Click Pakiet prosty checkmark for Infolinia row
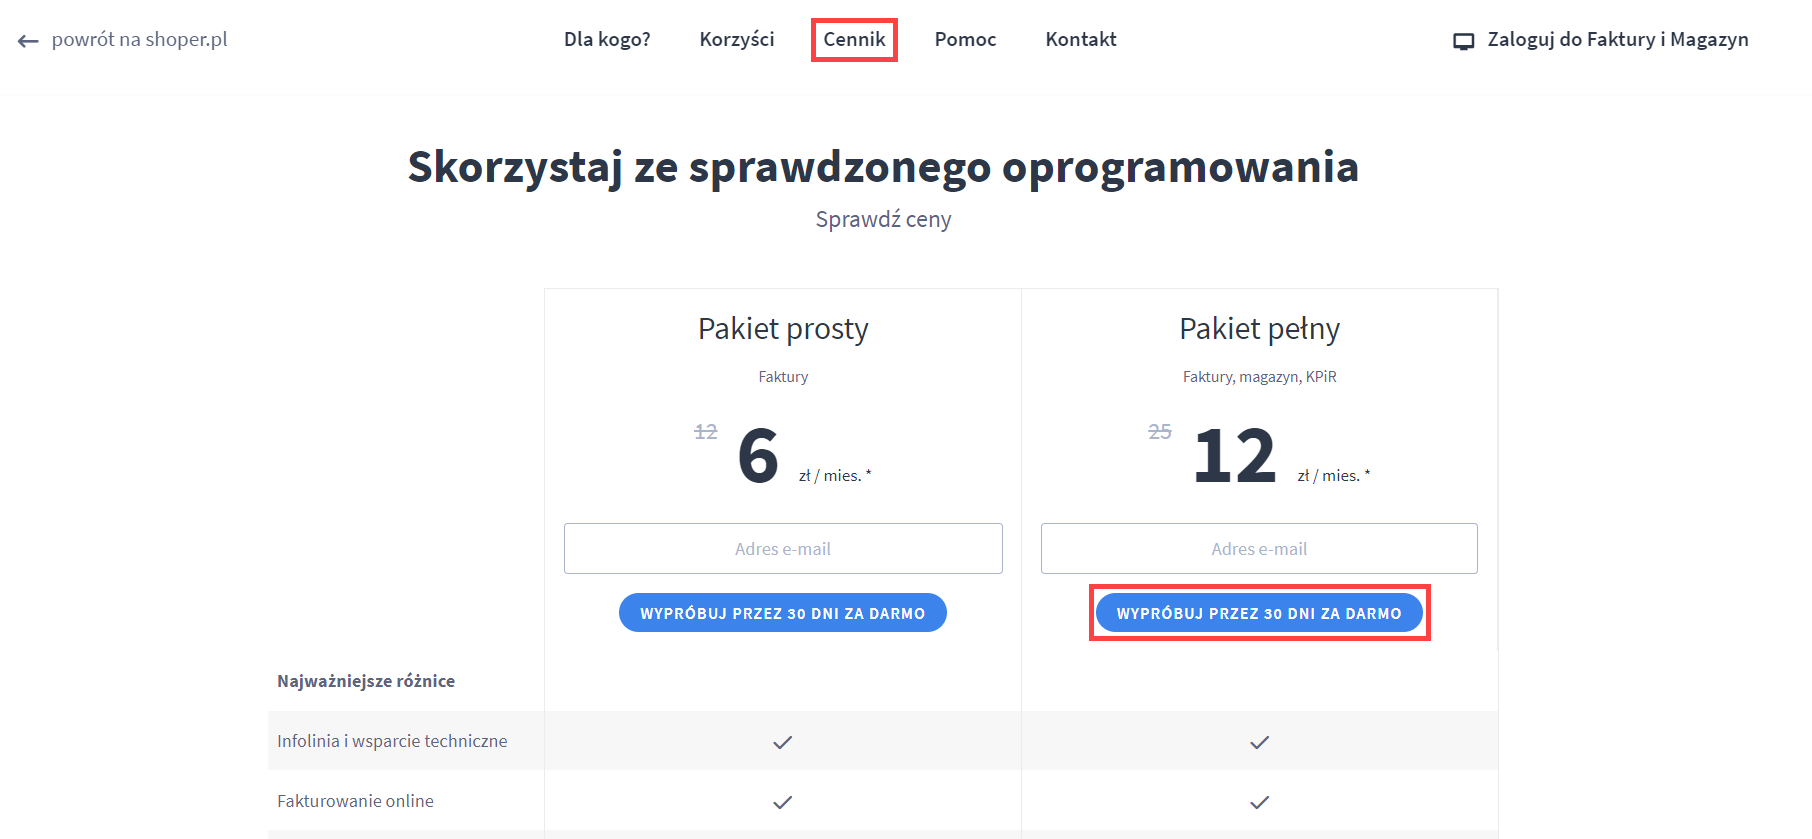Screen dimensions: 1812x839 (782, 742)
